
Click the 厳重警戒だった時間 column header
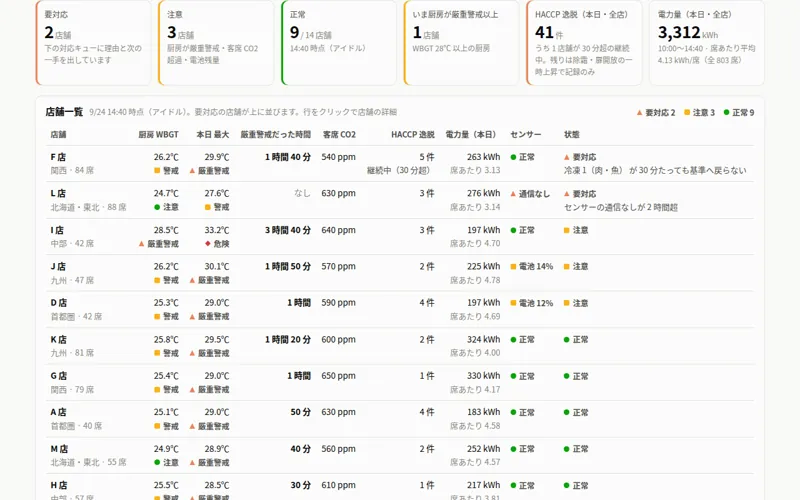click(x=276, y=135)
